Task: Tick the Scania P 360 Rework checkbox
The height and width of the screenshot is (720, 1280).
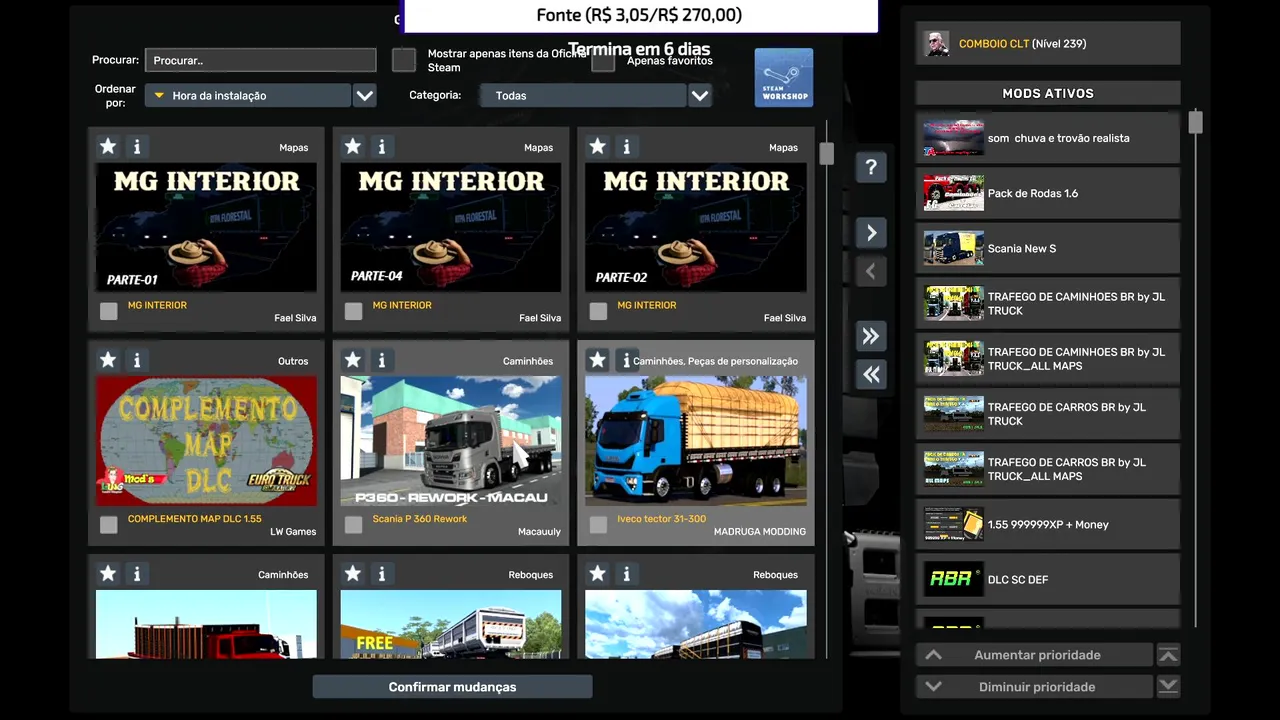Action: 354,525
